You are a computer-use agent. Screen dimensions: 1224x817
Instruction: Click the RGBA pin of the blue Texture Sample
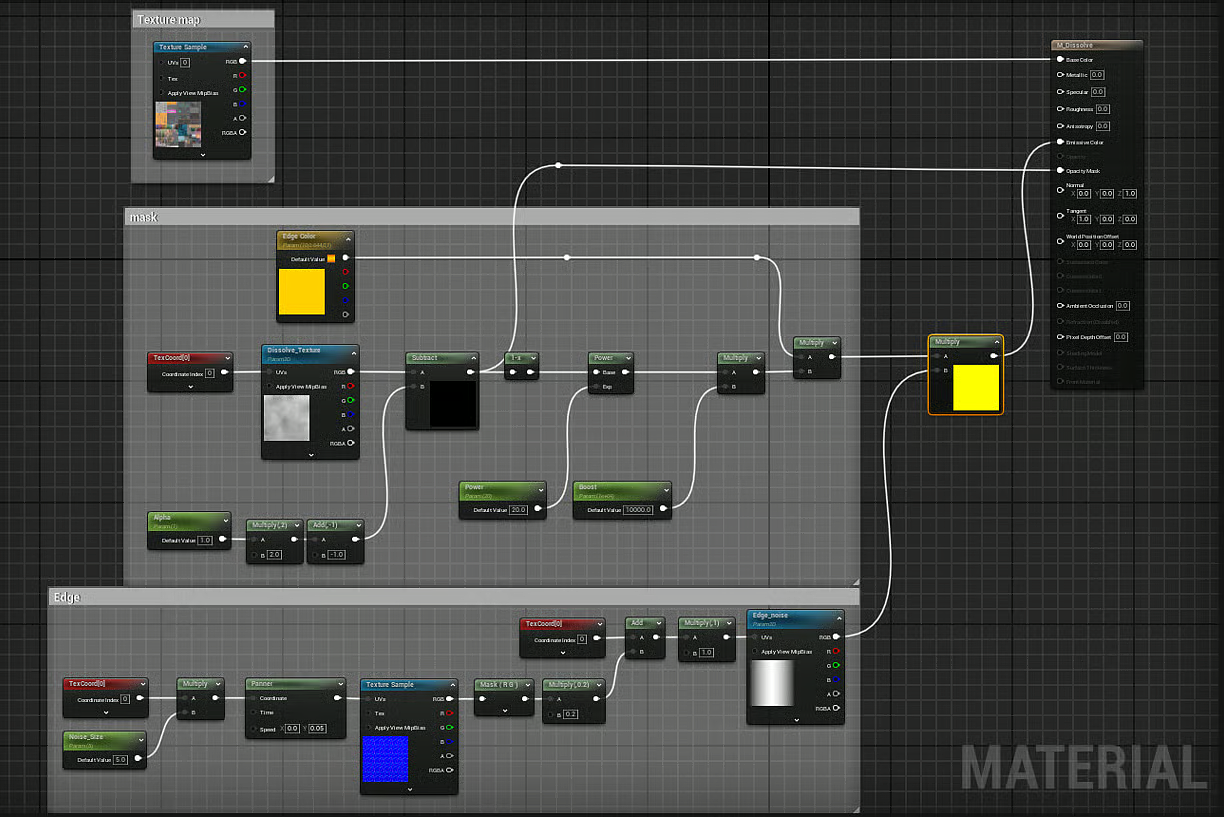pyautogui.click(x=448, y=770)
